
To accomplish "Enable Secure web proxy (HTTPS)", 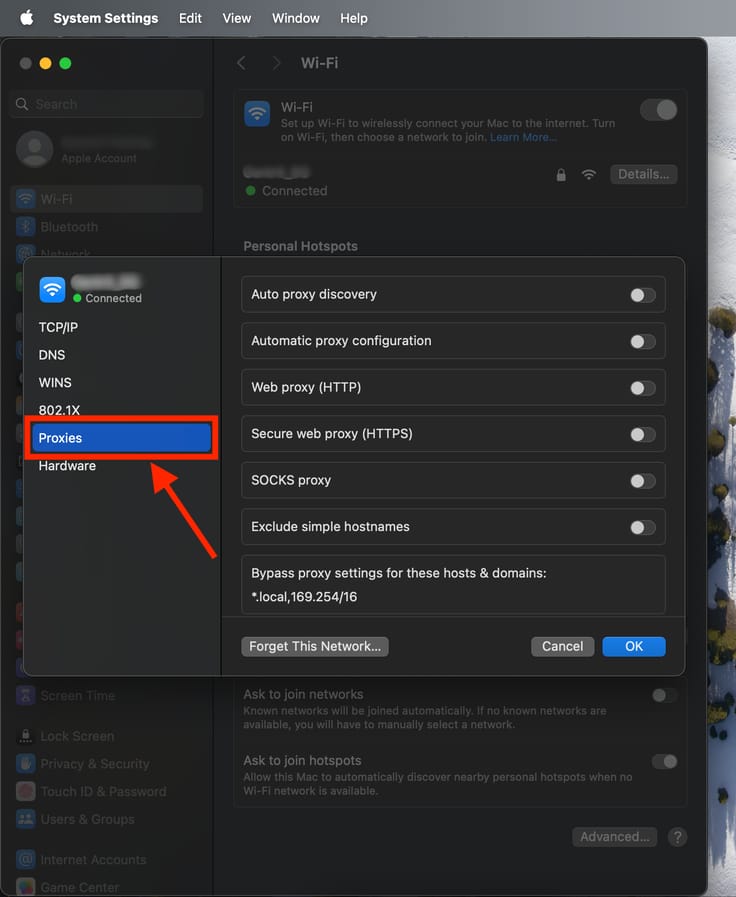I will tap(642, 434).
